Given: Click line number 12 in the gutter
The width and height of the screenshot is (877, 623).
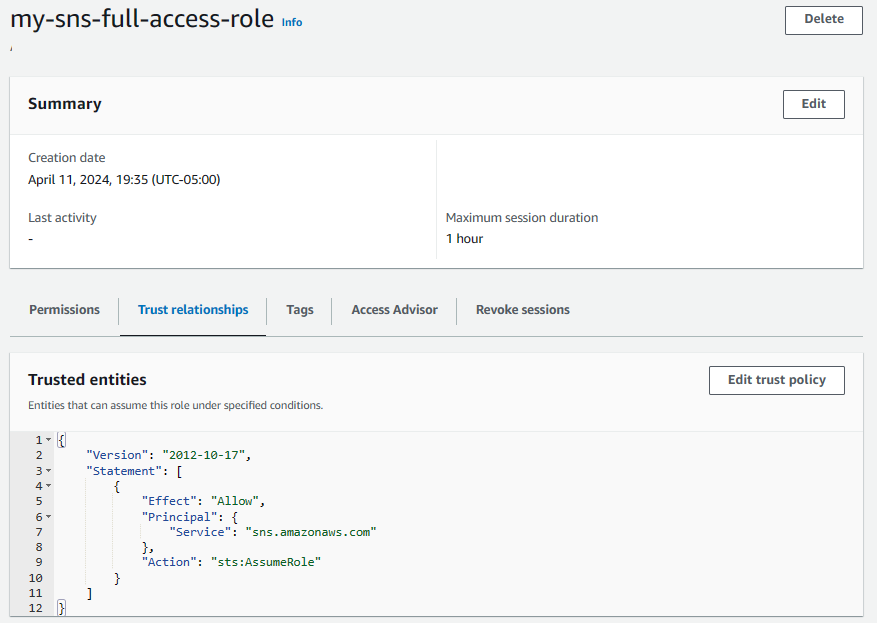Looking at the screenshot, I should [35, 608].
